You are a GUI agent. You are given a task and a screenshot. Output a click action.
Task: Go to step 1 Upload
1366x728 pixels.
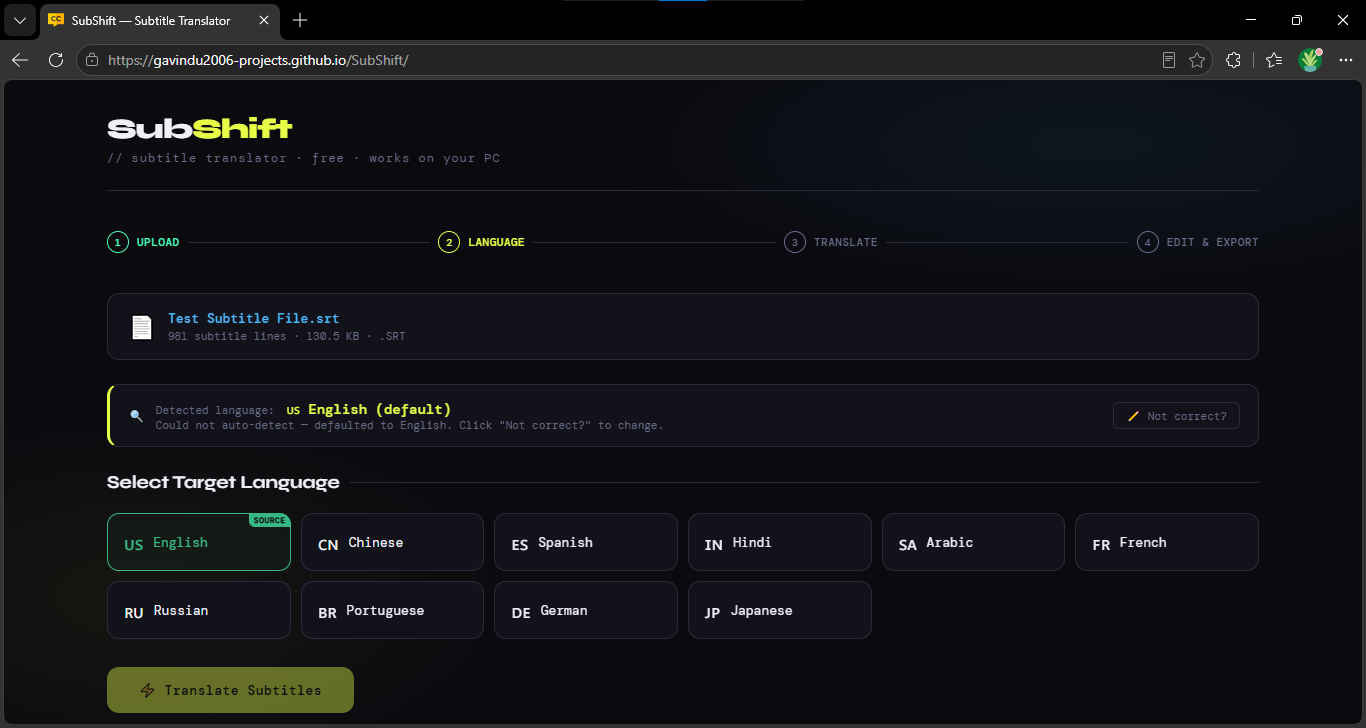[x=143, y=242]
